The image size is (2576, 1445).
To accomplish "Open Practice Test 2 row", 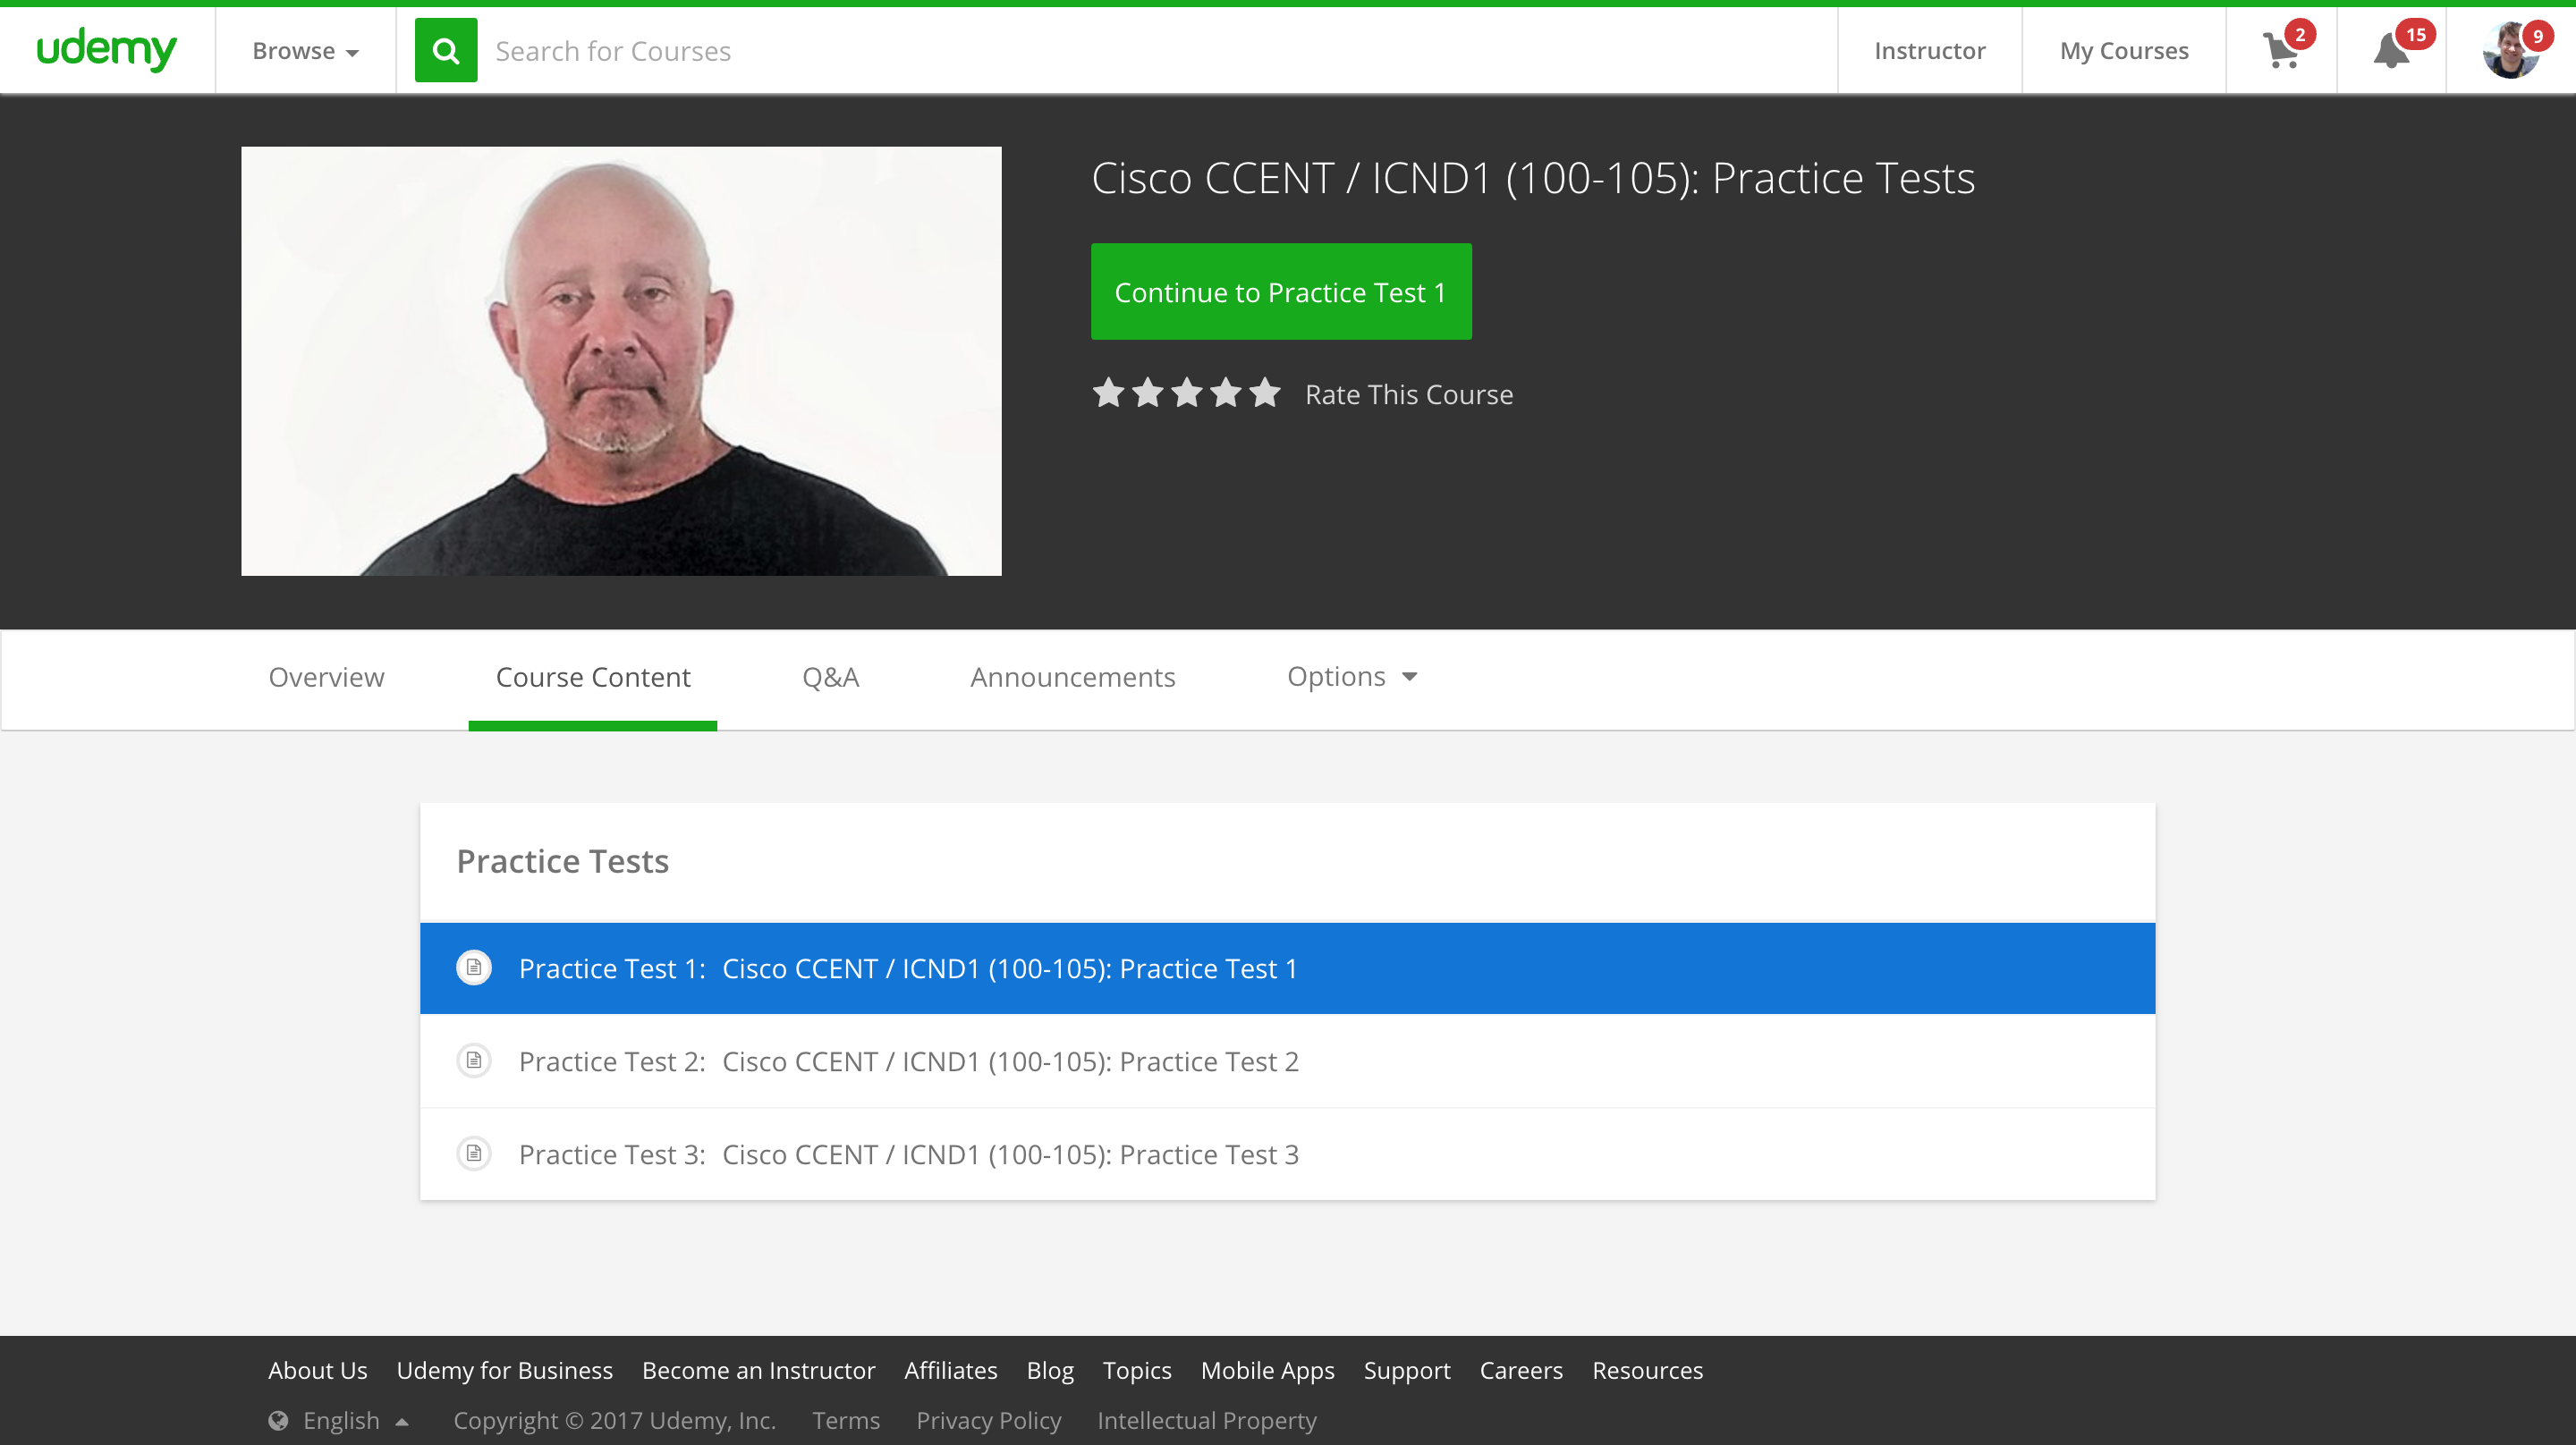I will [x=1287, y=1061].
